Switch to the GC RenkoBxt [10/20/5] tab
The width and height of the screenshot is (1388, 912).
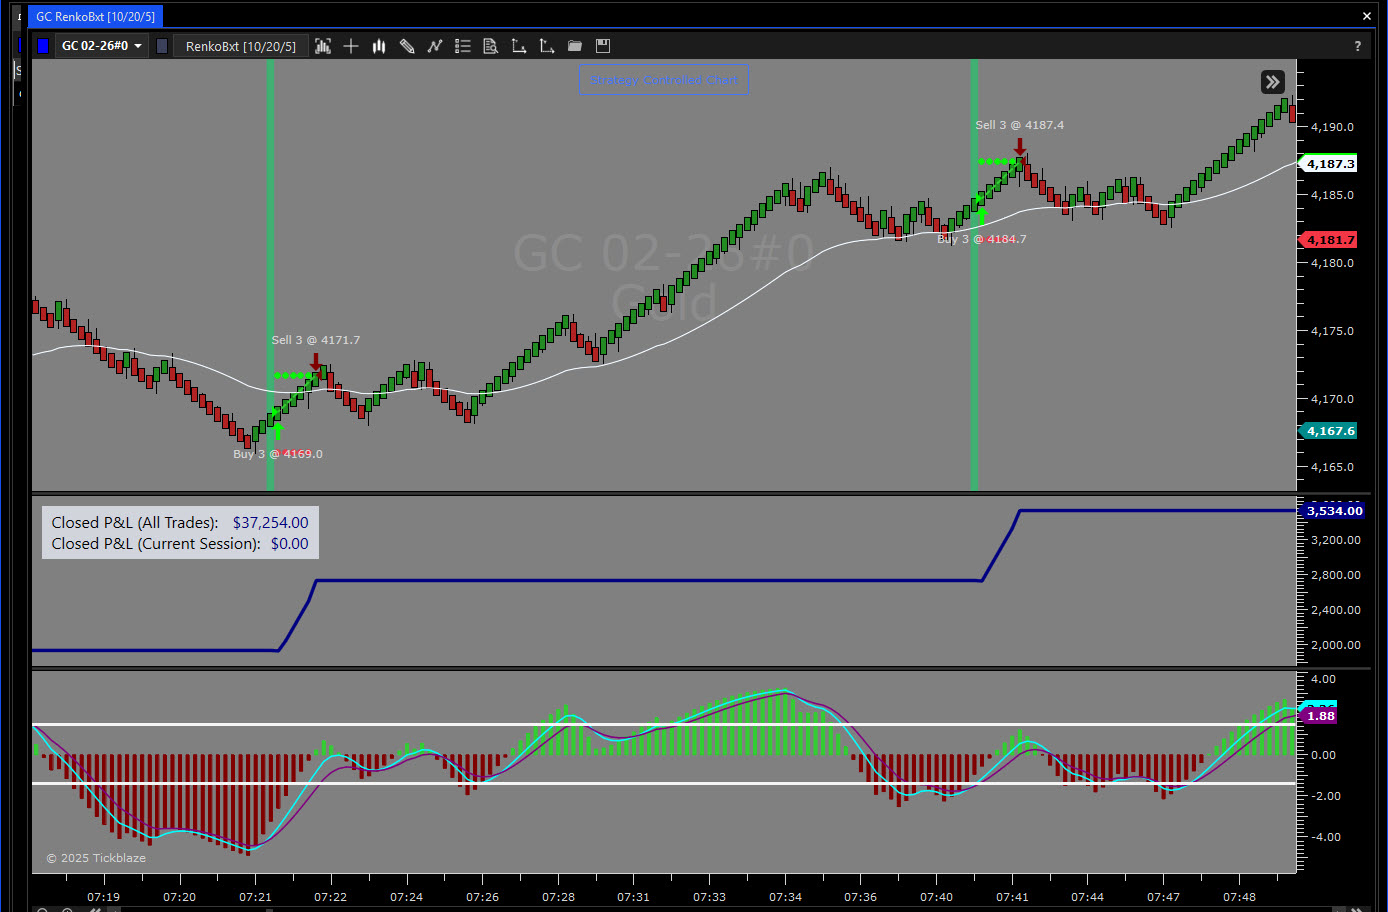(96, 16)
